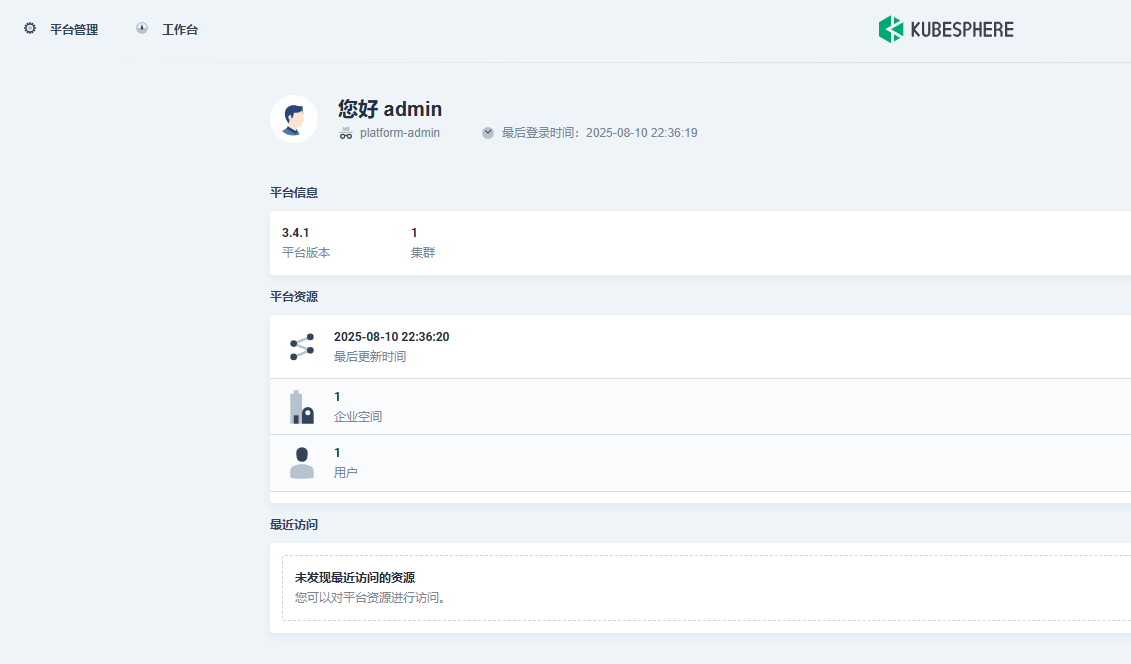Click the dashboard icon beside 工作台
The image size is (1131, 664).
(x=142, y=28)
